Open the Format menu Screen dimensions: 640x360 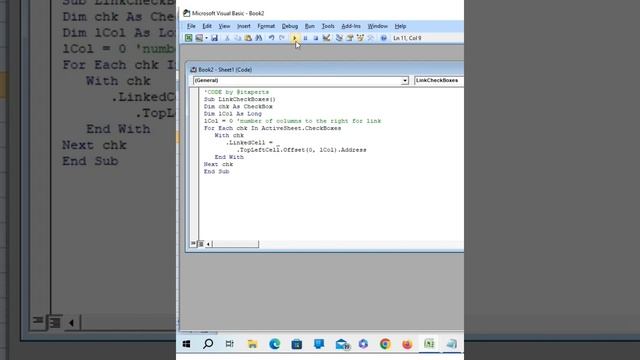click(x=266, y=26)
